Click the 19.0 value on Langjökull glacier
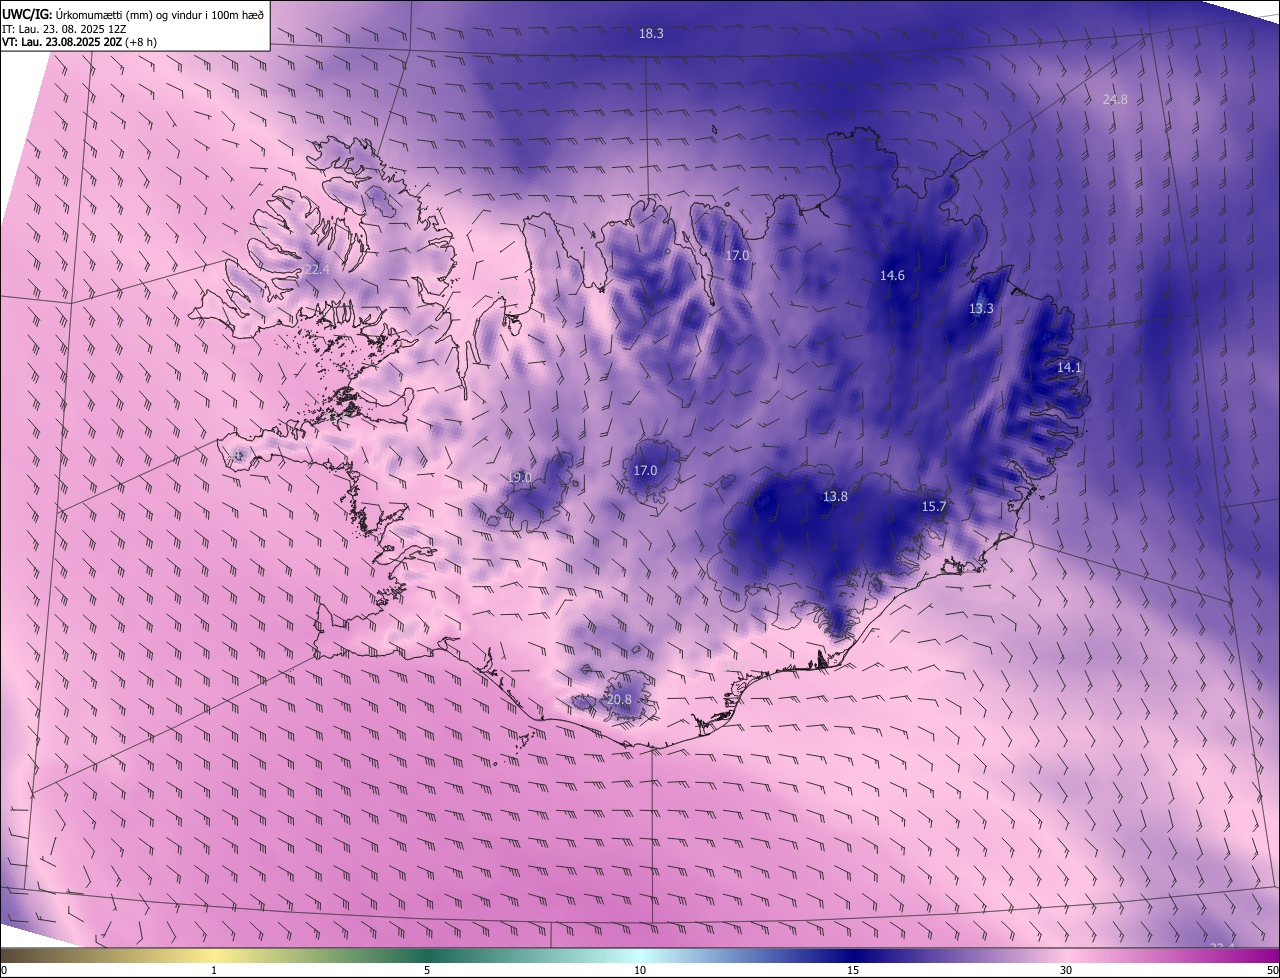 click(x=519, y=477)
